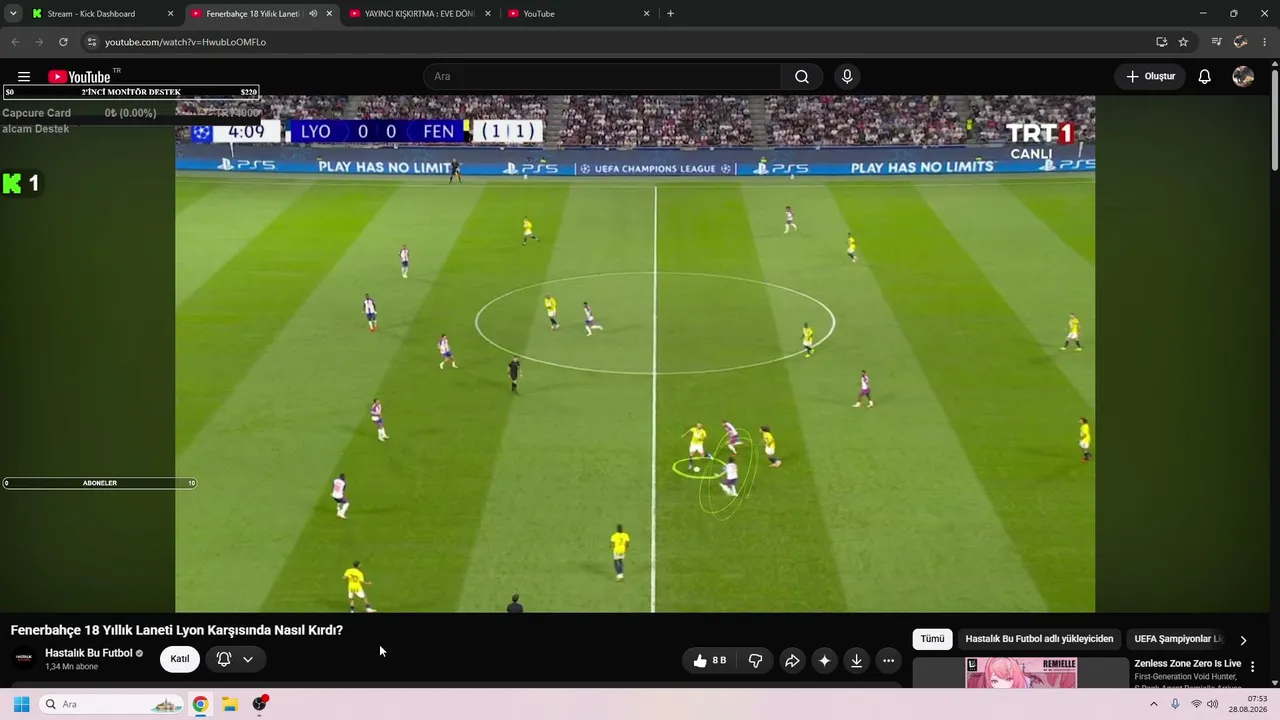Open options menu for Zenless Zone Zero video

(1252, 667)
